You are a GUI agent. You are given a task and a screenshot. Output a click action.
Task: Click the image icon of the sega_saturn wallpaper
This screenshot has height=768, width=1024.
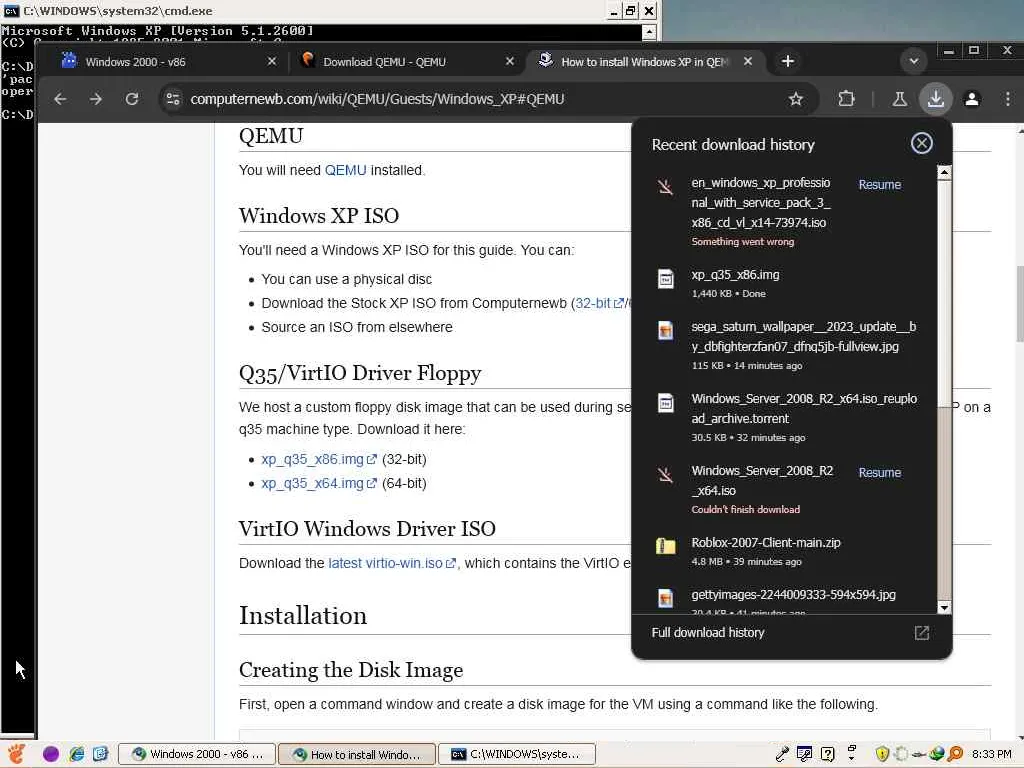[x=665, y=330]
